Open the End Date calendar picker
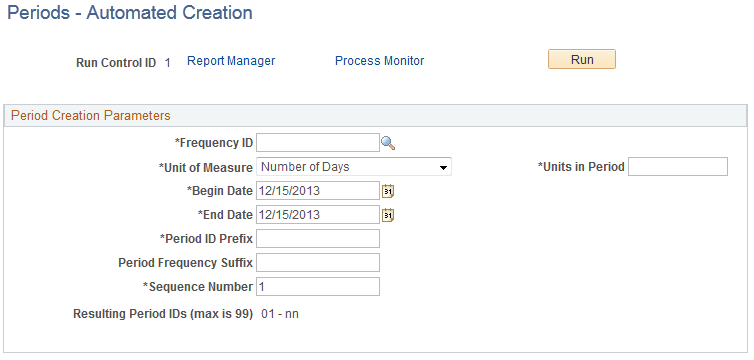The image size is (754, 360). [x=388, y=215]
